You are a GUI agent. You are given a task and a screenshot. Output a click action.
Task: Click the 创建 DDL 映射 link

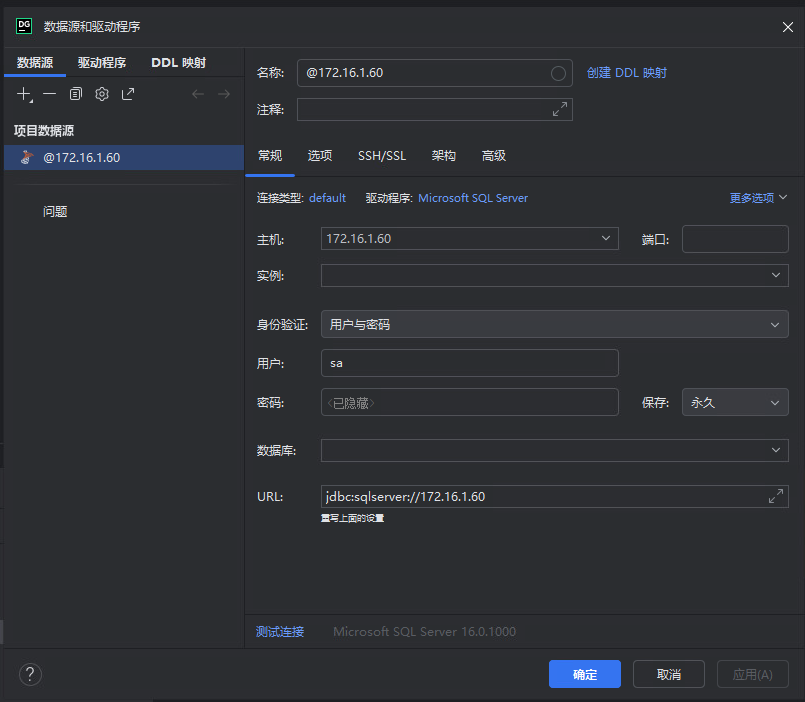[626, 73]
